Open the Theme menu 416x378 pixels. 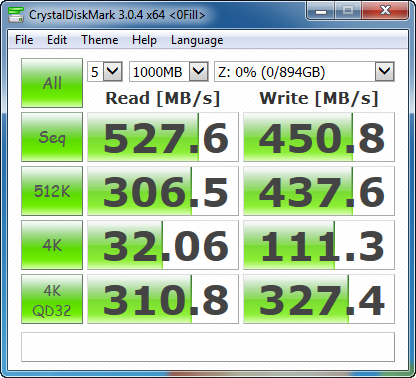[x=100, y=40]
